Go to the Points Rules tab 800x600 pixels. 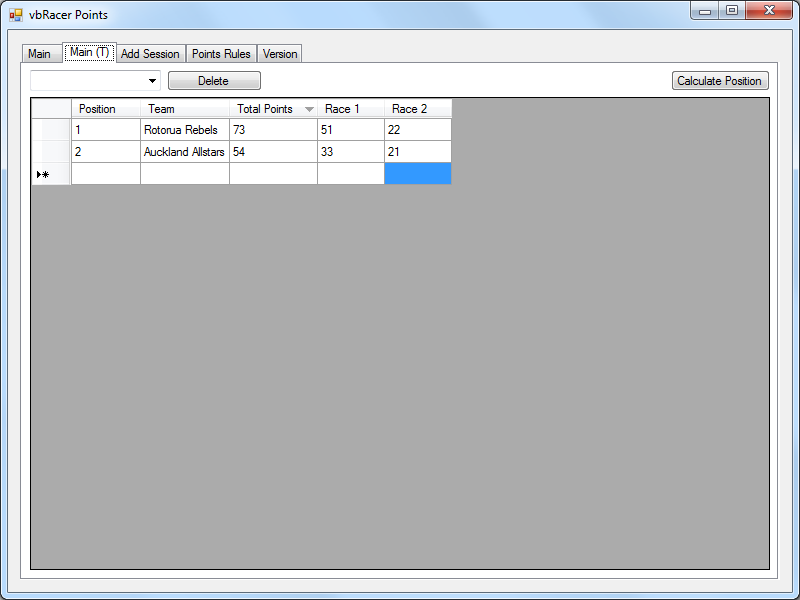click(221, 54)
